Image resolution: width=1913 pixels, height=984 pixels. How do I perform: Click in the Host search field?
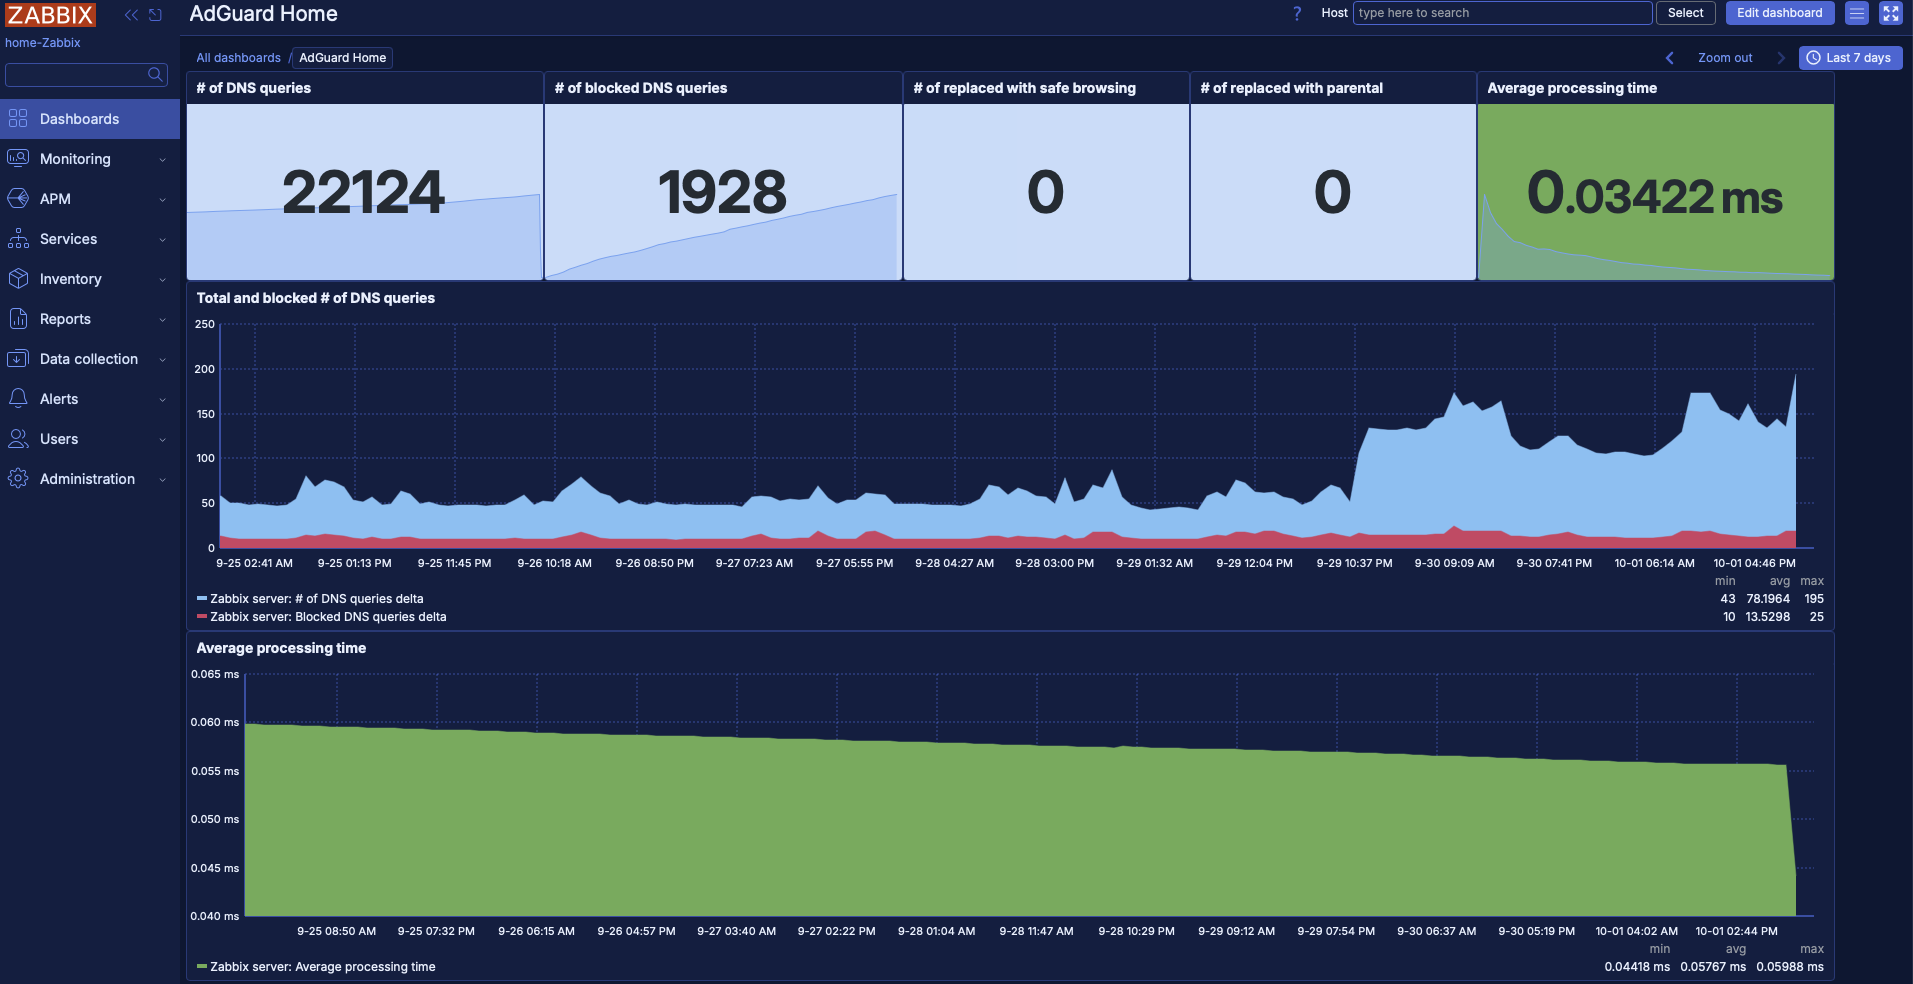point(1502,13)
